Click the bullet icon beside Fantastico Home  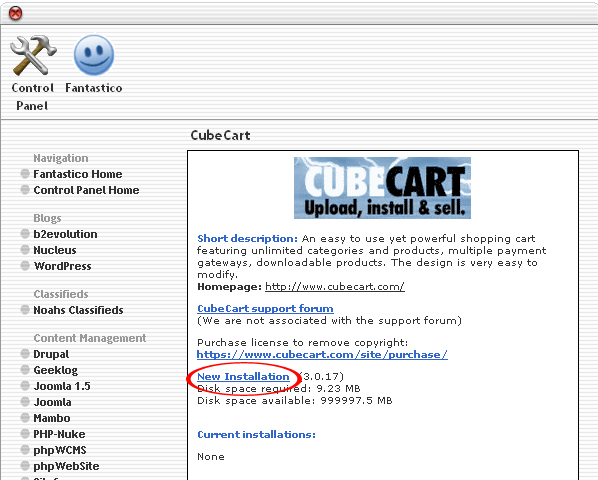click(25, 174)
